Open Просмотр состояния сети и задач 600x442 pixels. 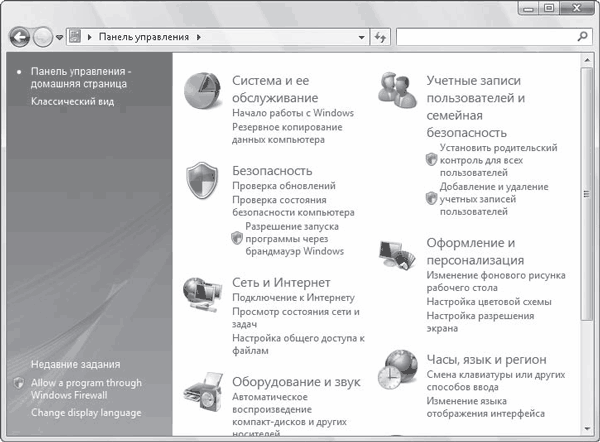(296, 318)
